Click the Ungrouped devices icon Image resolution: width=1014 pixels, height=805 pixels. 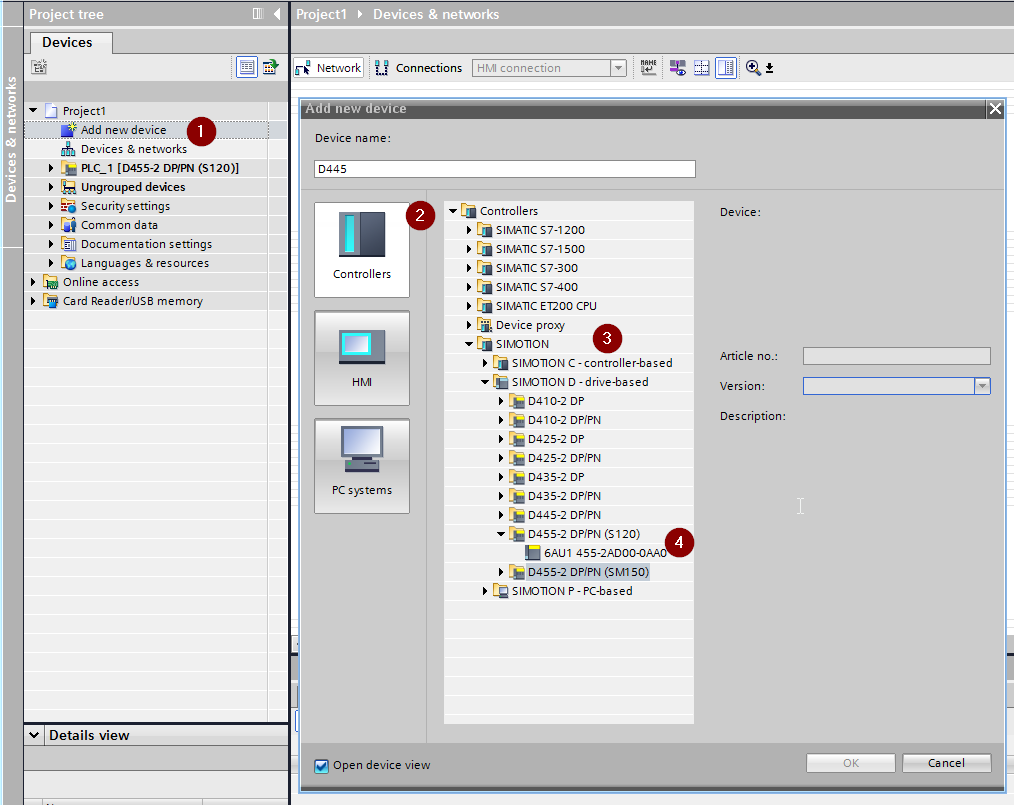[69, 187]
